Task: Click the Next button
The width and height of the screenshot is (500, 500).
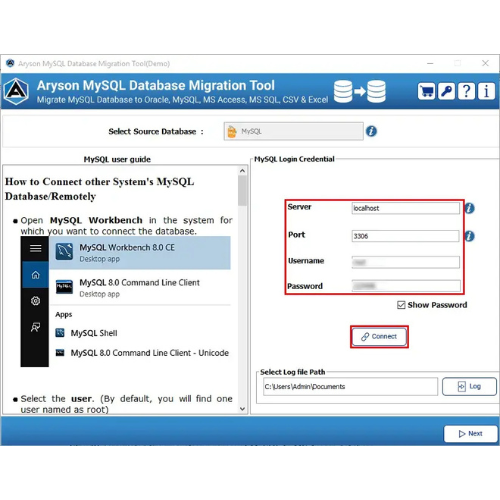Action: (471, 434)
